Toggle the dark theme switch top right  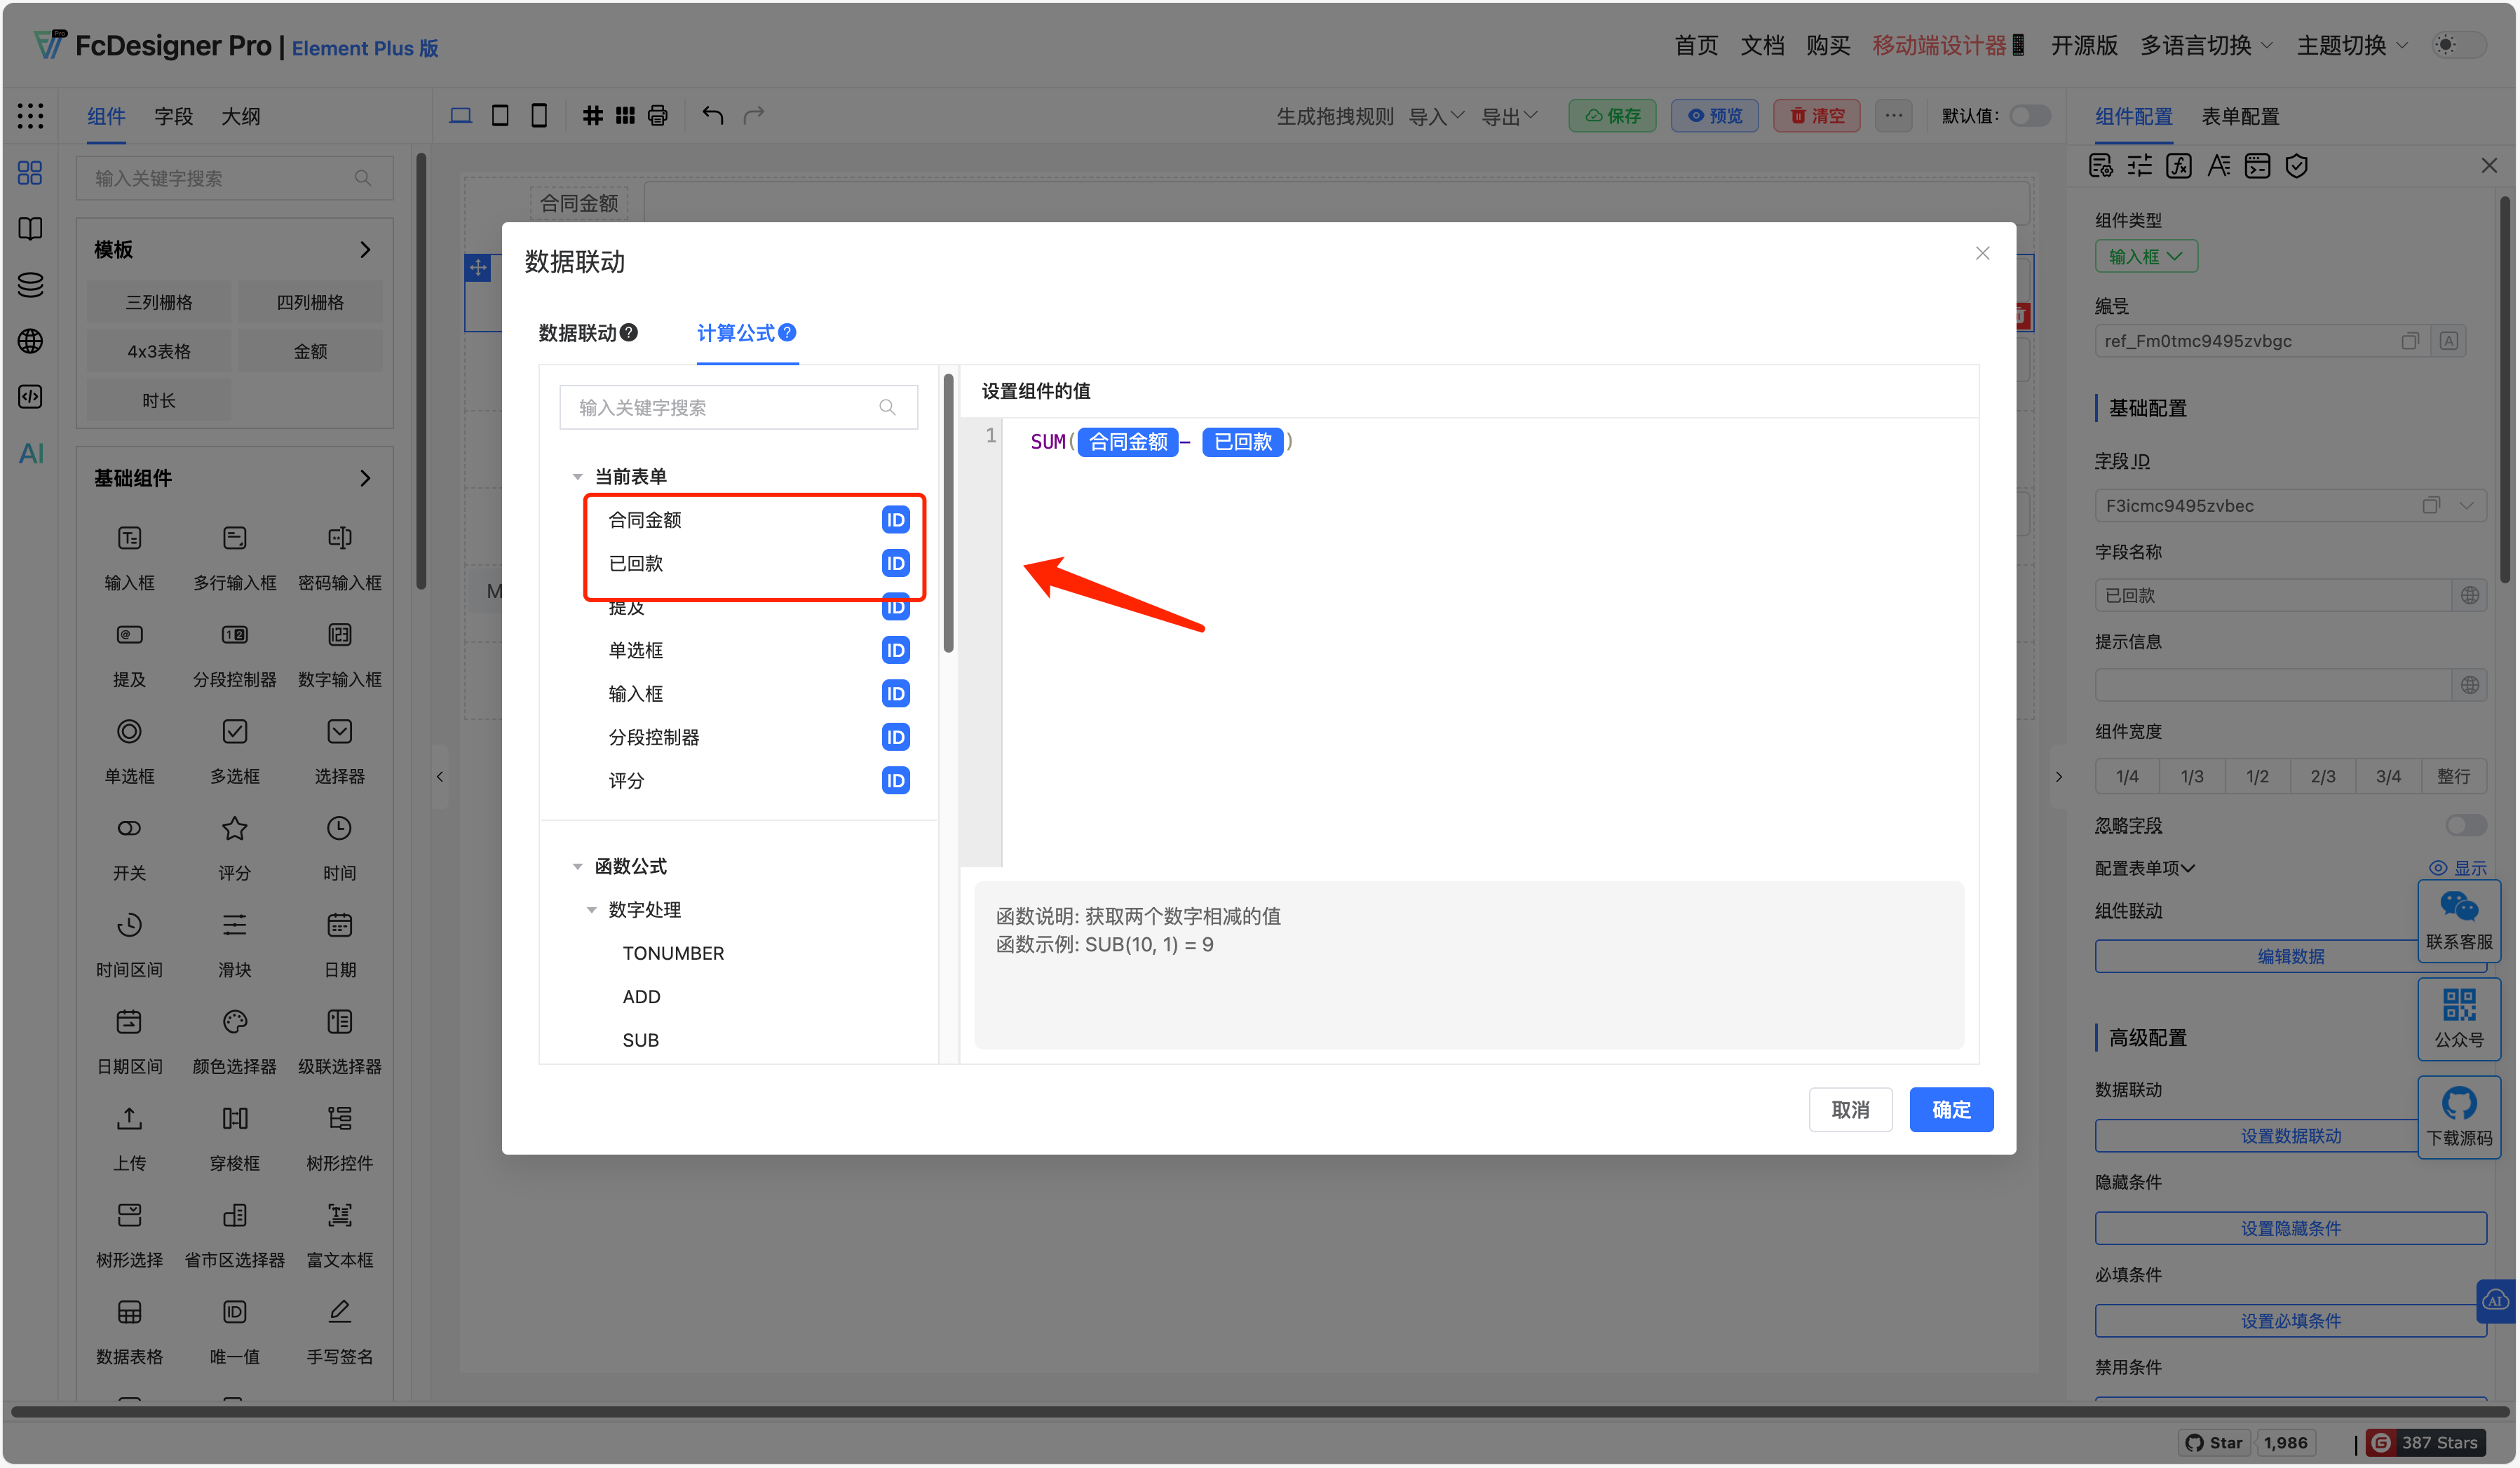pos(2458,45)
